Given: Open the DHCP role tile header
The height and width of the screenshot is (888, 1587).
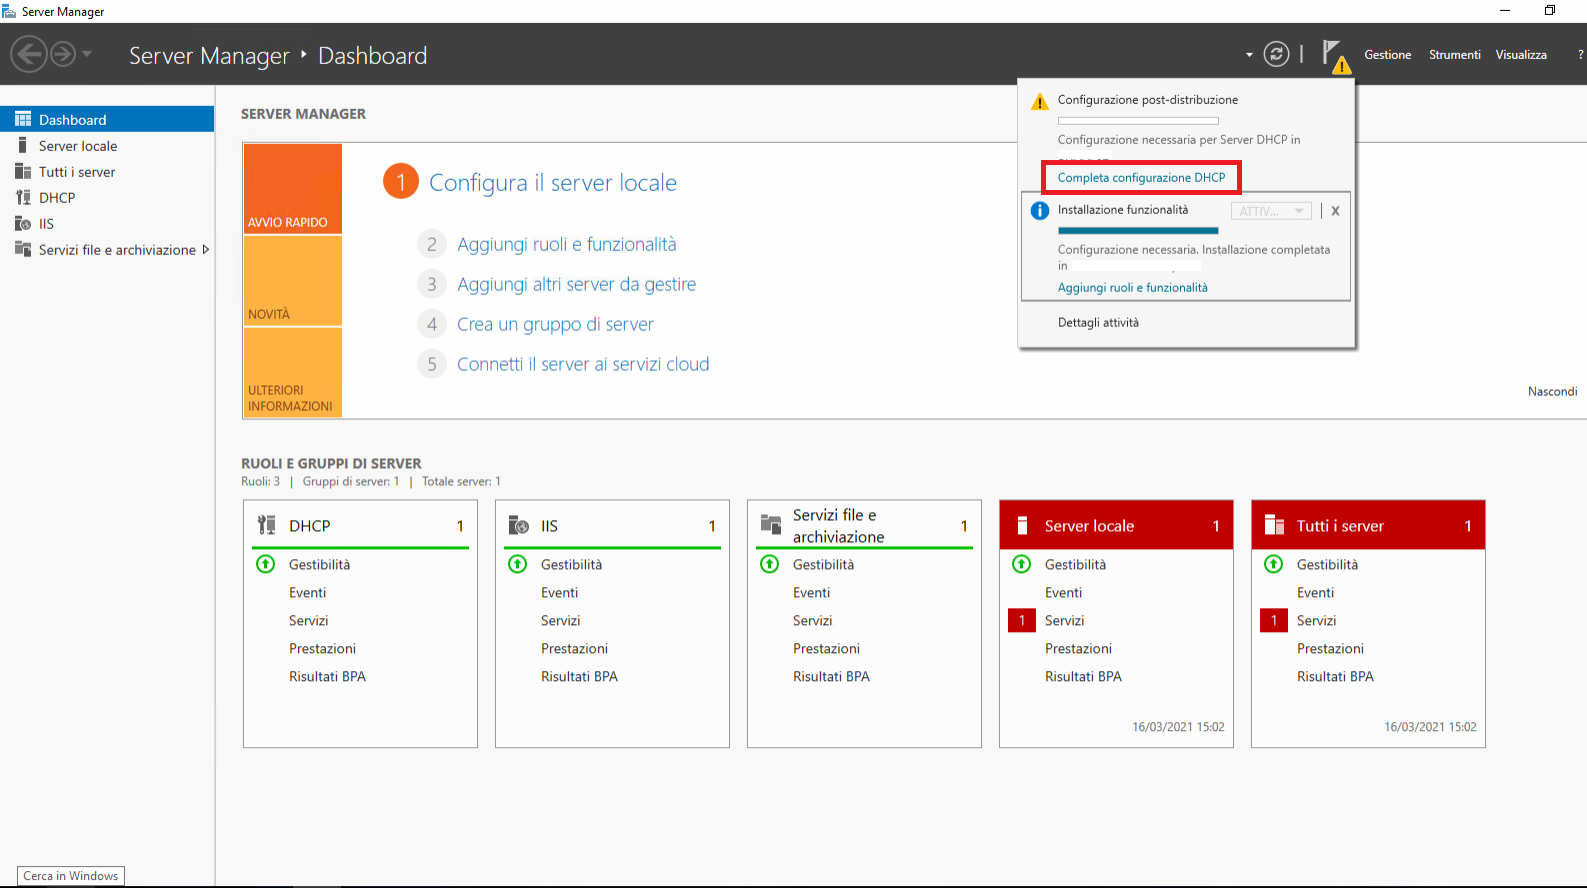Looking at the screenshot, I should tap(360, 525).
